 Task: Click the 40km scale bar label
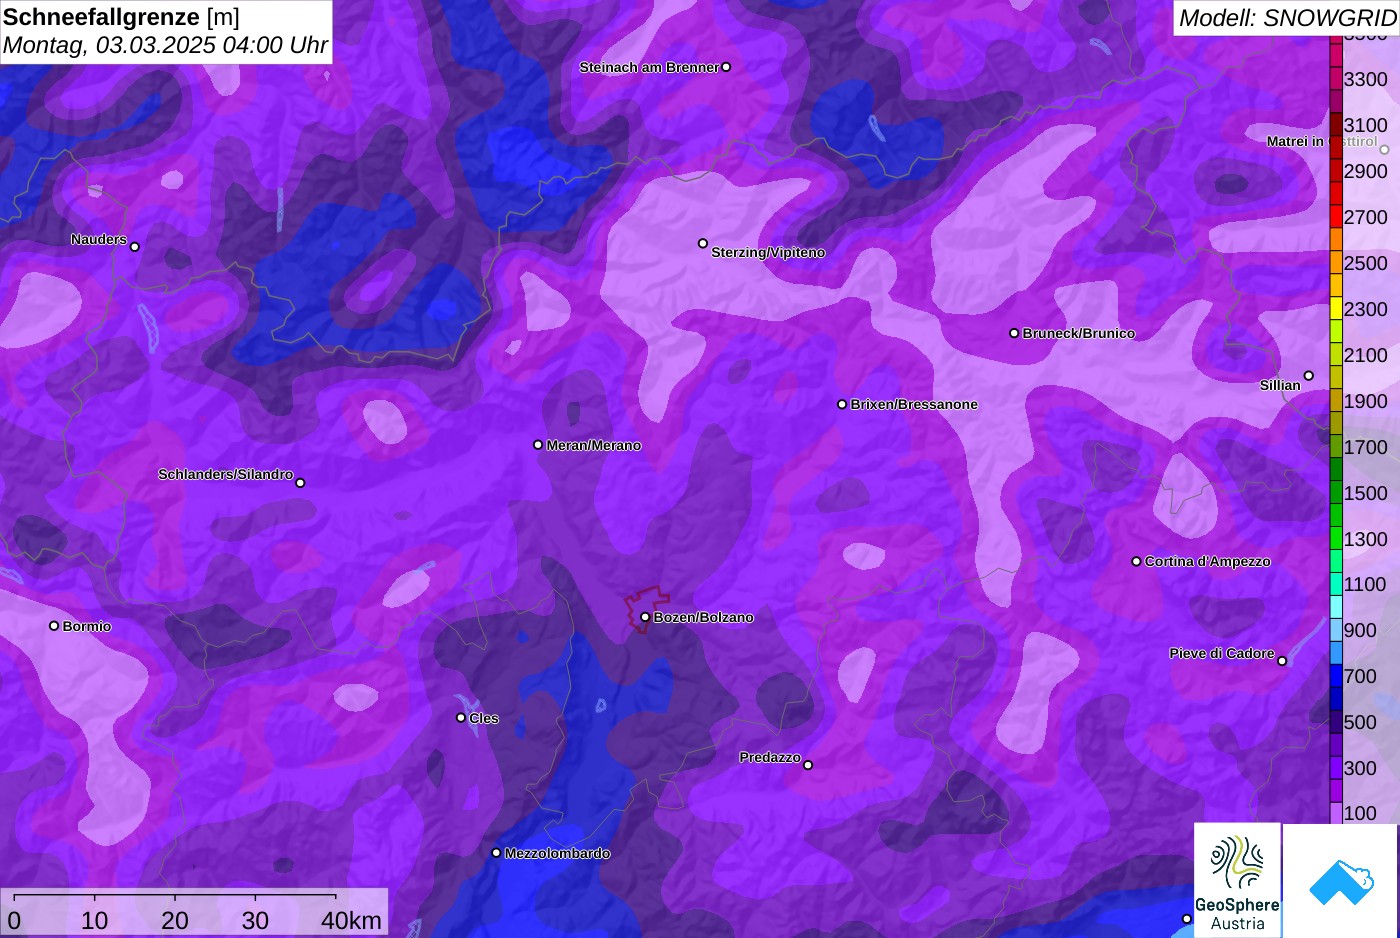(351, 921)
